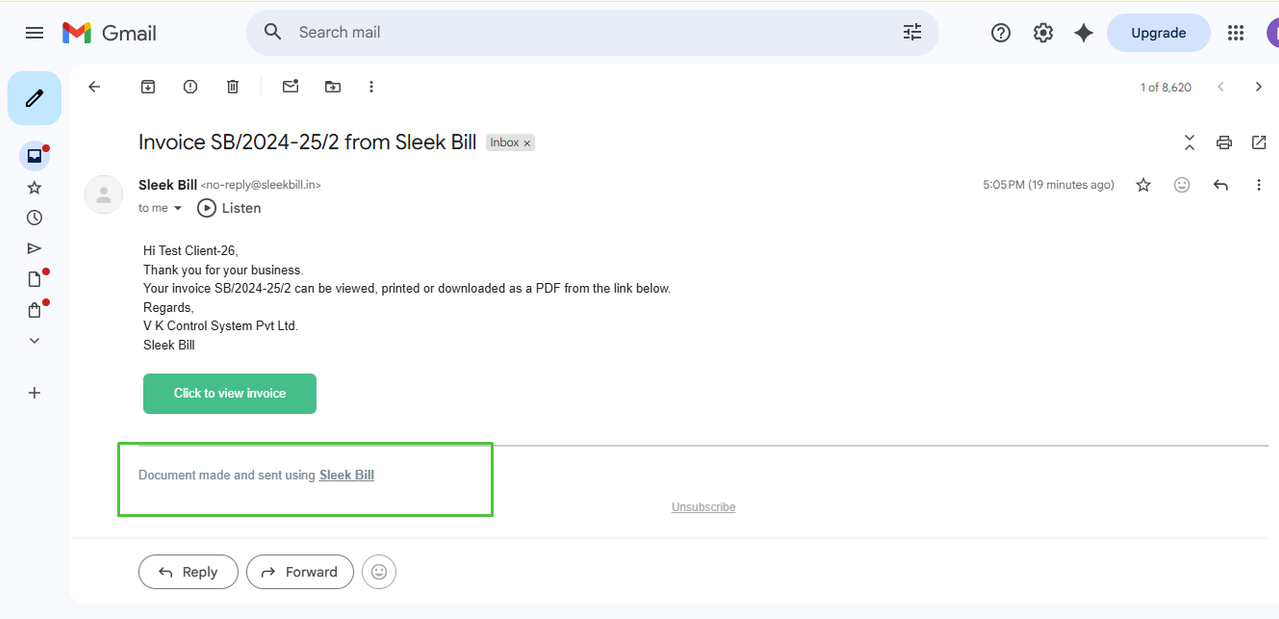This screenshot has width=1279, height=619.
Task: Show details dropdown next to 'to me'
Action: coord(178,208)
